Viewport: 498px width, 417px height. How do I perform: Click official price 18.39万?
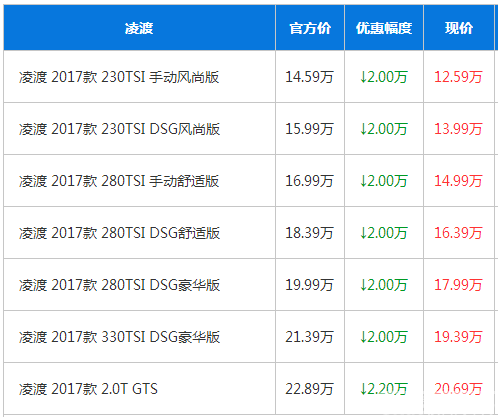click(309, 233)
